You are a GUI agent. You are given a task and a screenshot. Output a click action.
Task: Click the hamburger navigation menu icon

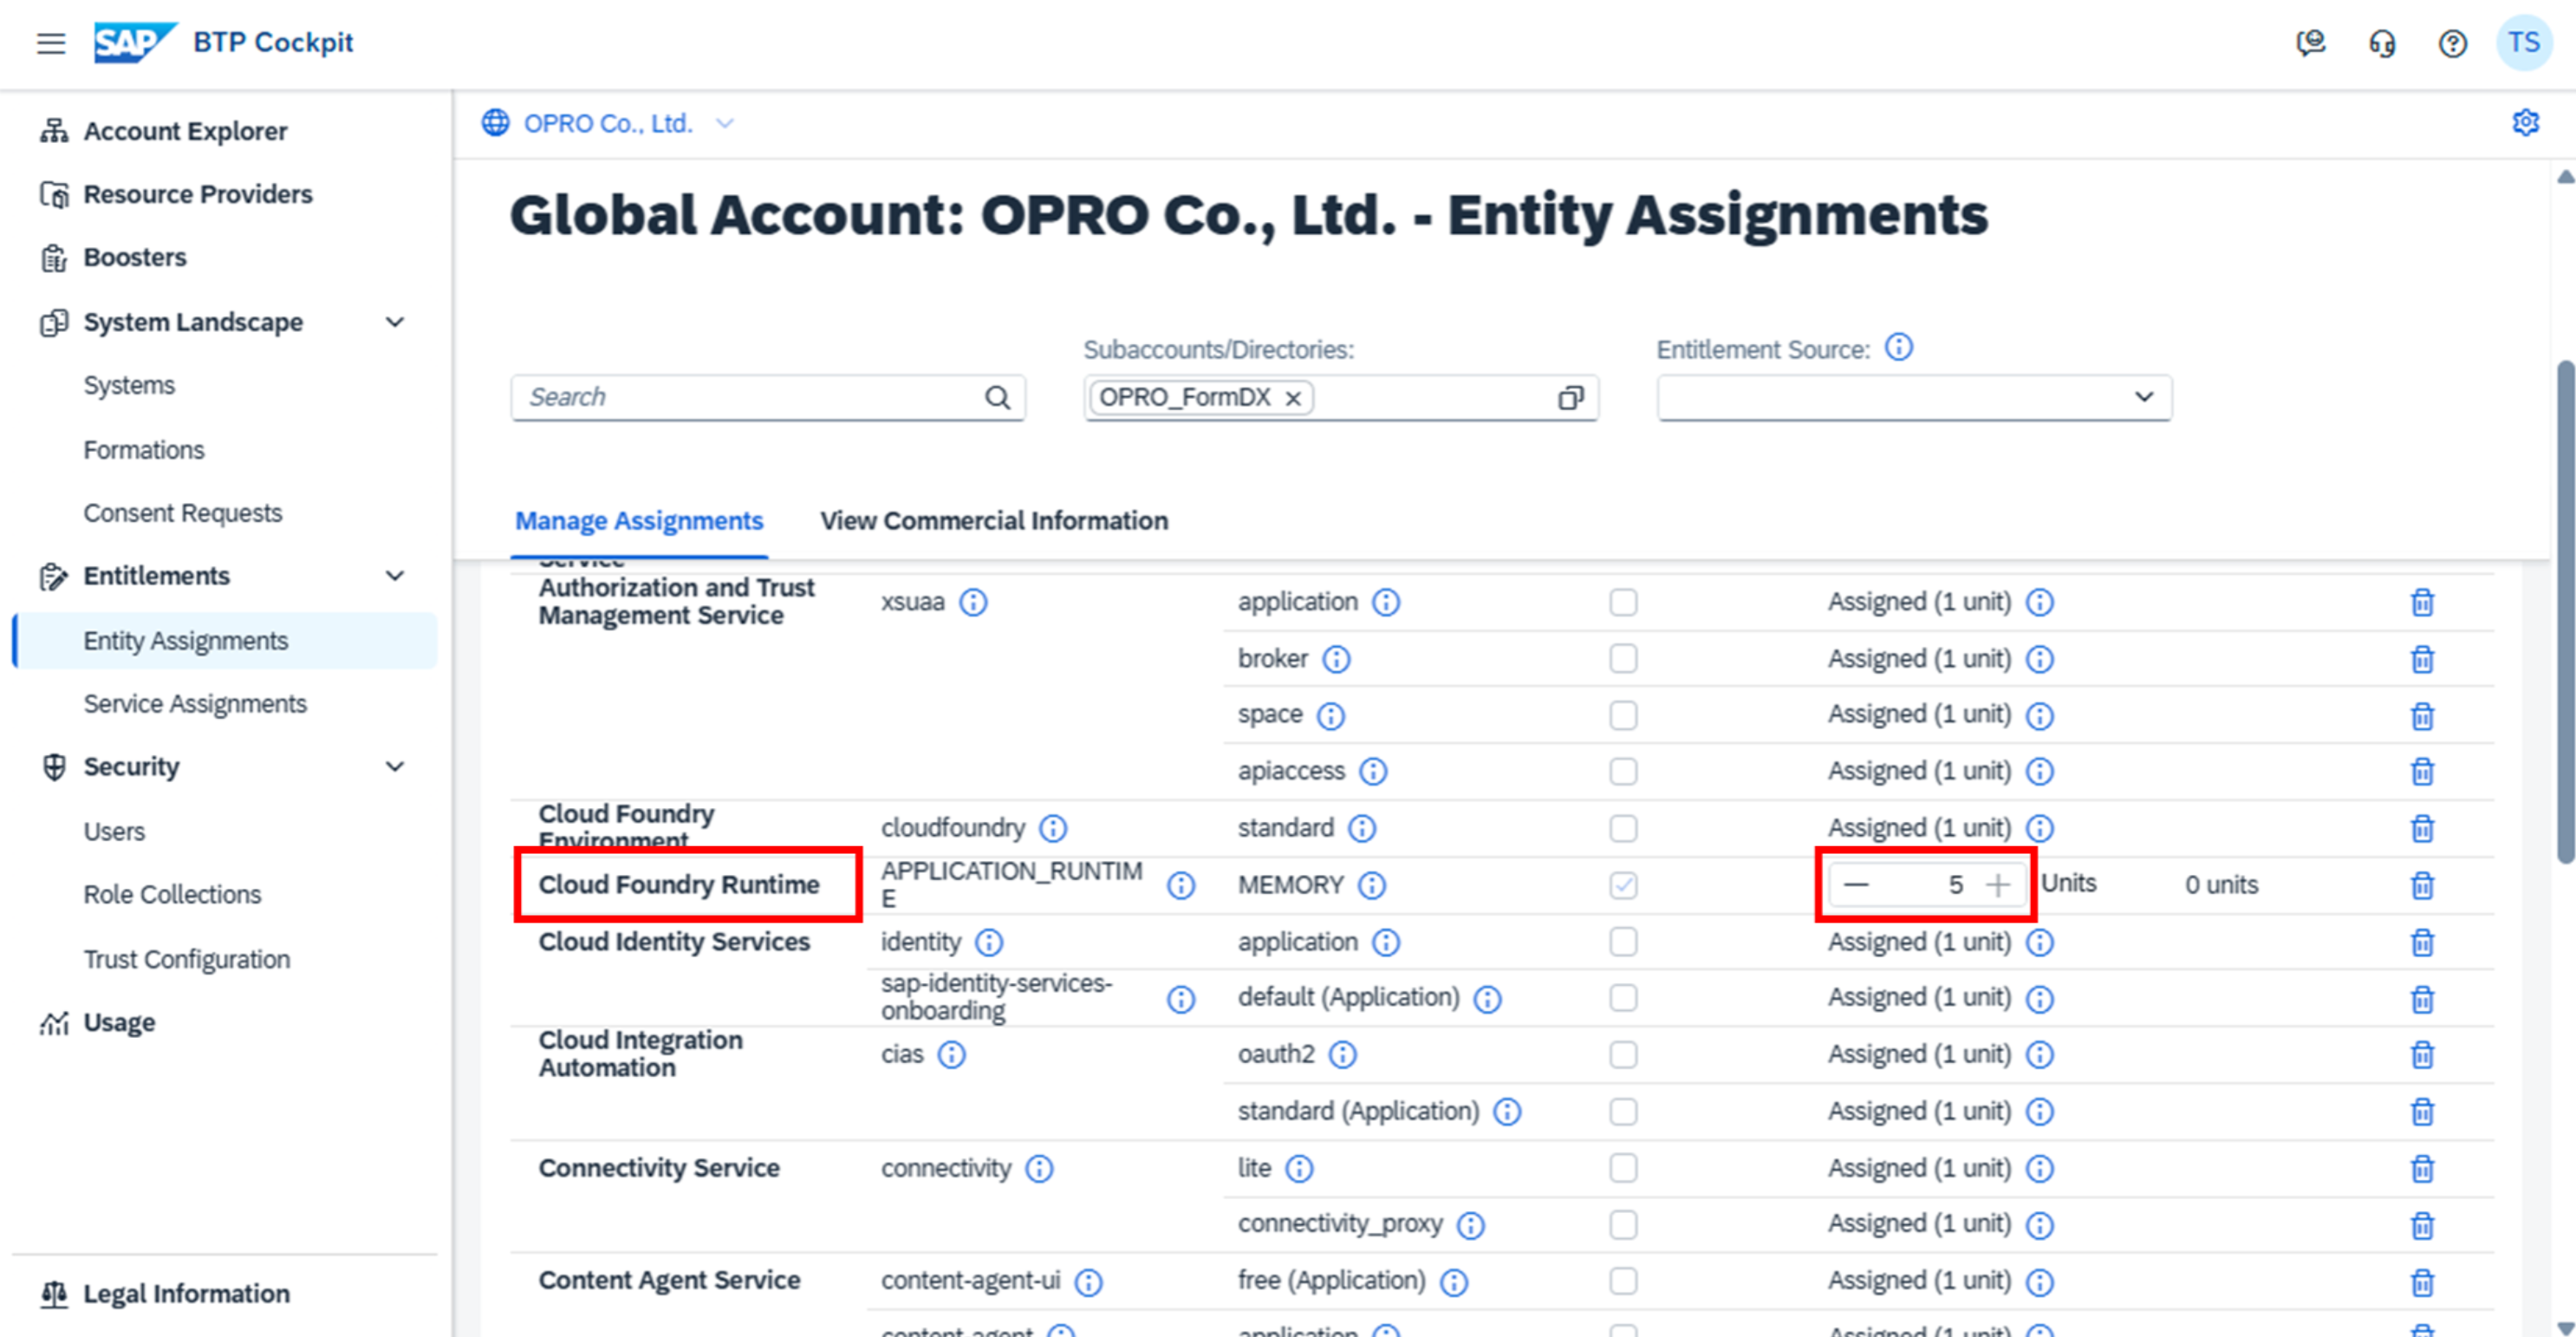click(51, 43)
